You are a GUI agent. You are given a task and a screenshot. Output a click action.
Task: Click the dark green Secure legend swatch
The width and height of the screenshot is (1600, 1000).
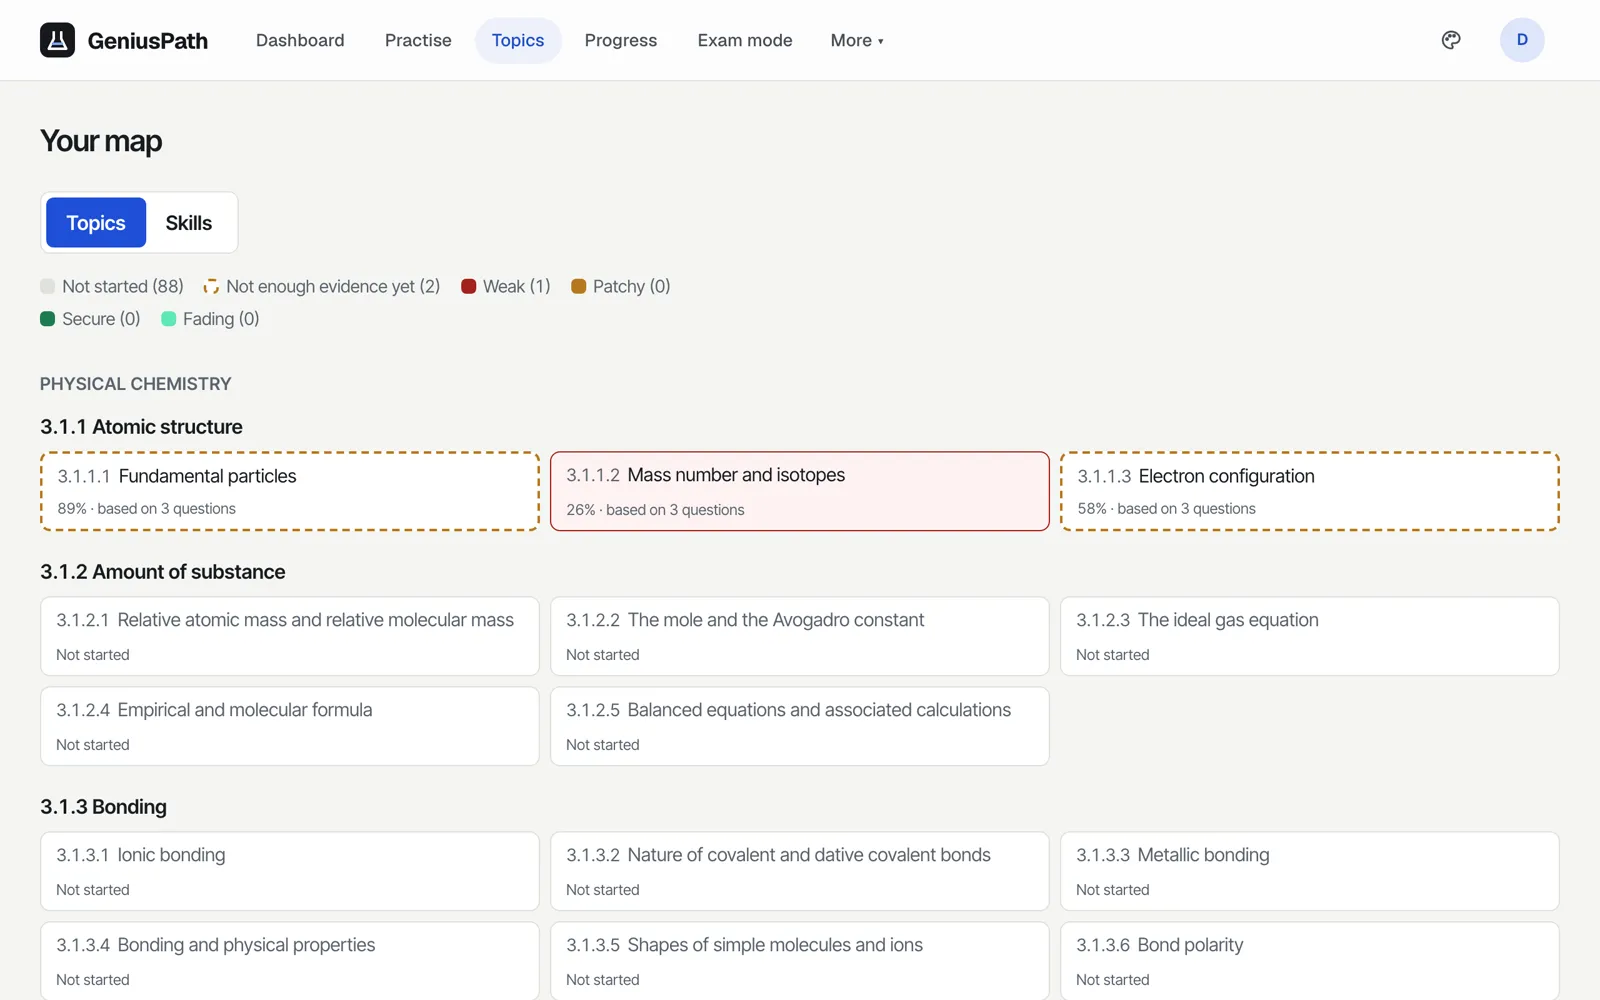(x=47, y=319)
